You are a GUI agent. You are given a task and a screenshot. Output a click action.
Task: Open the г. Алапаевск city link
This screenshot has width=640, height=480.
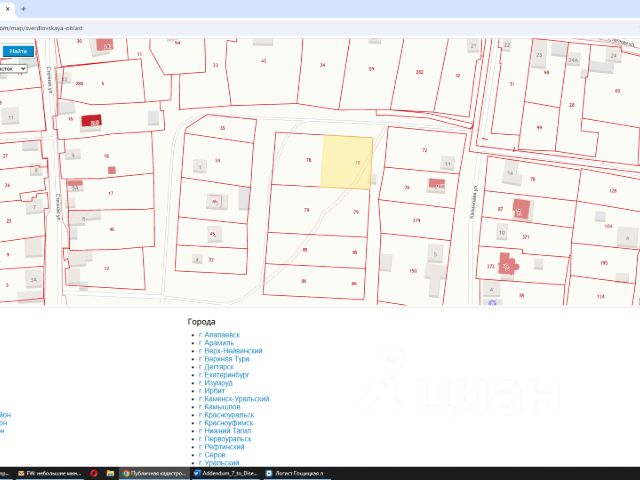pos(219,335)
